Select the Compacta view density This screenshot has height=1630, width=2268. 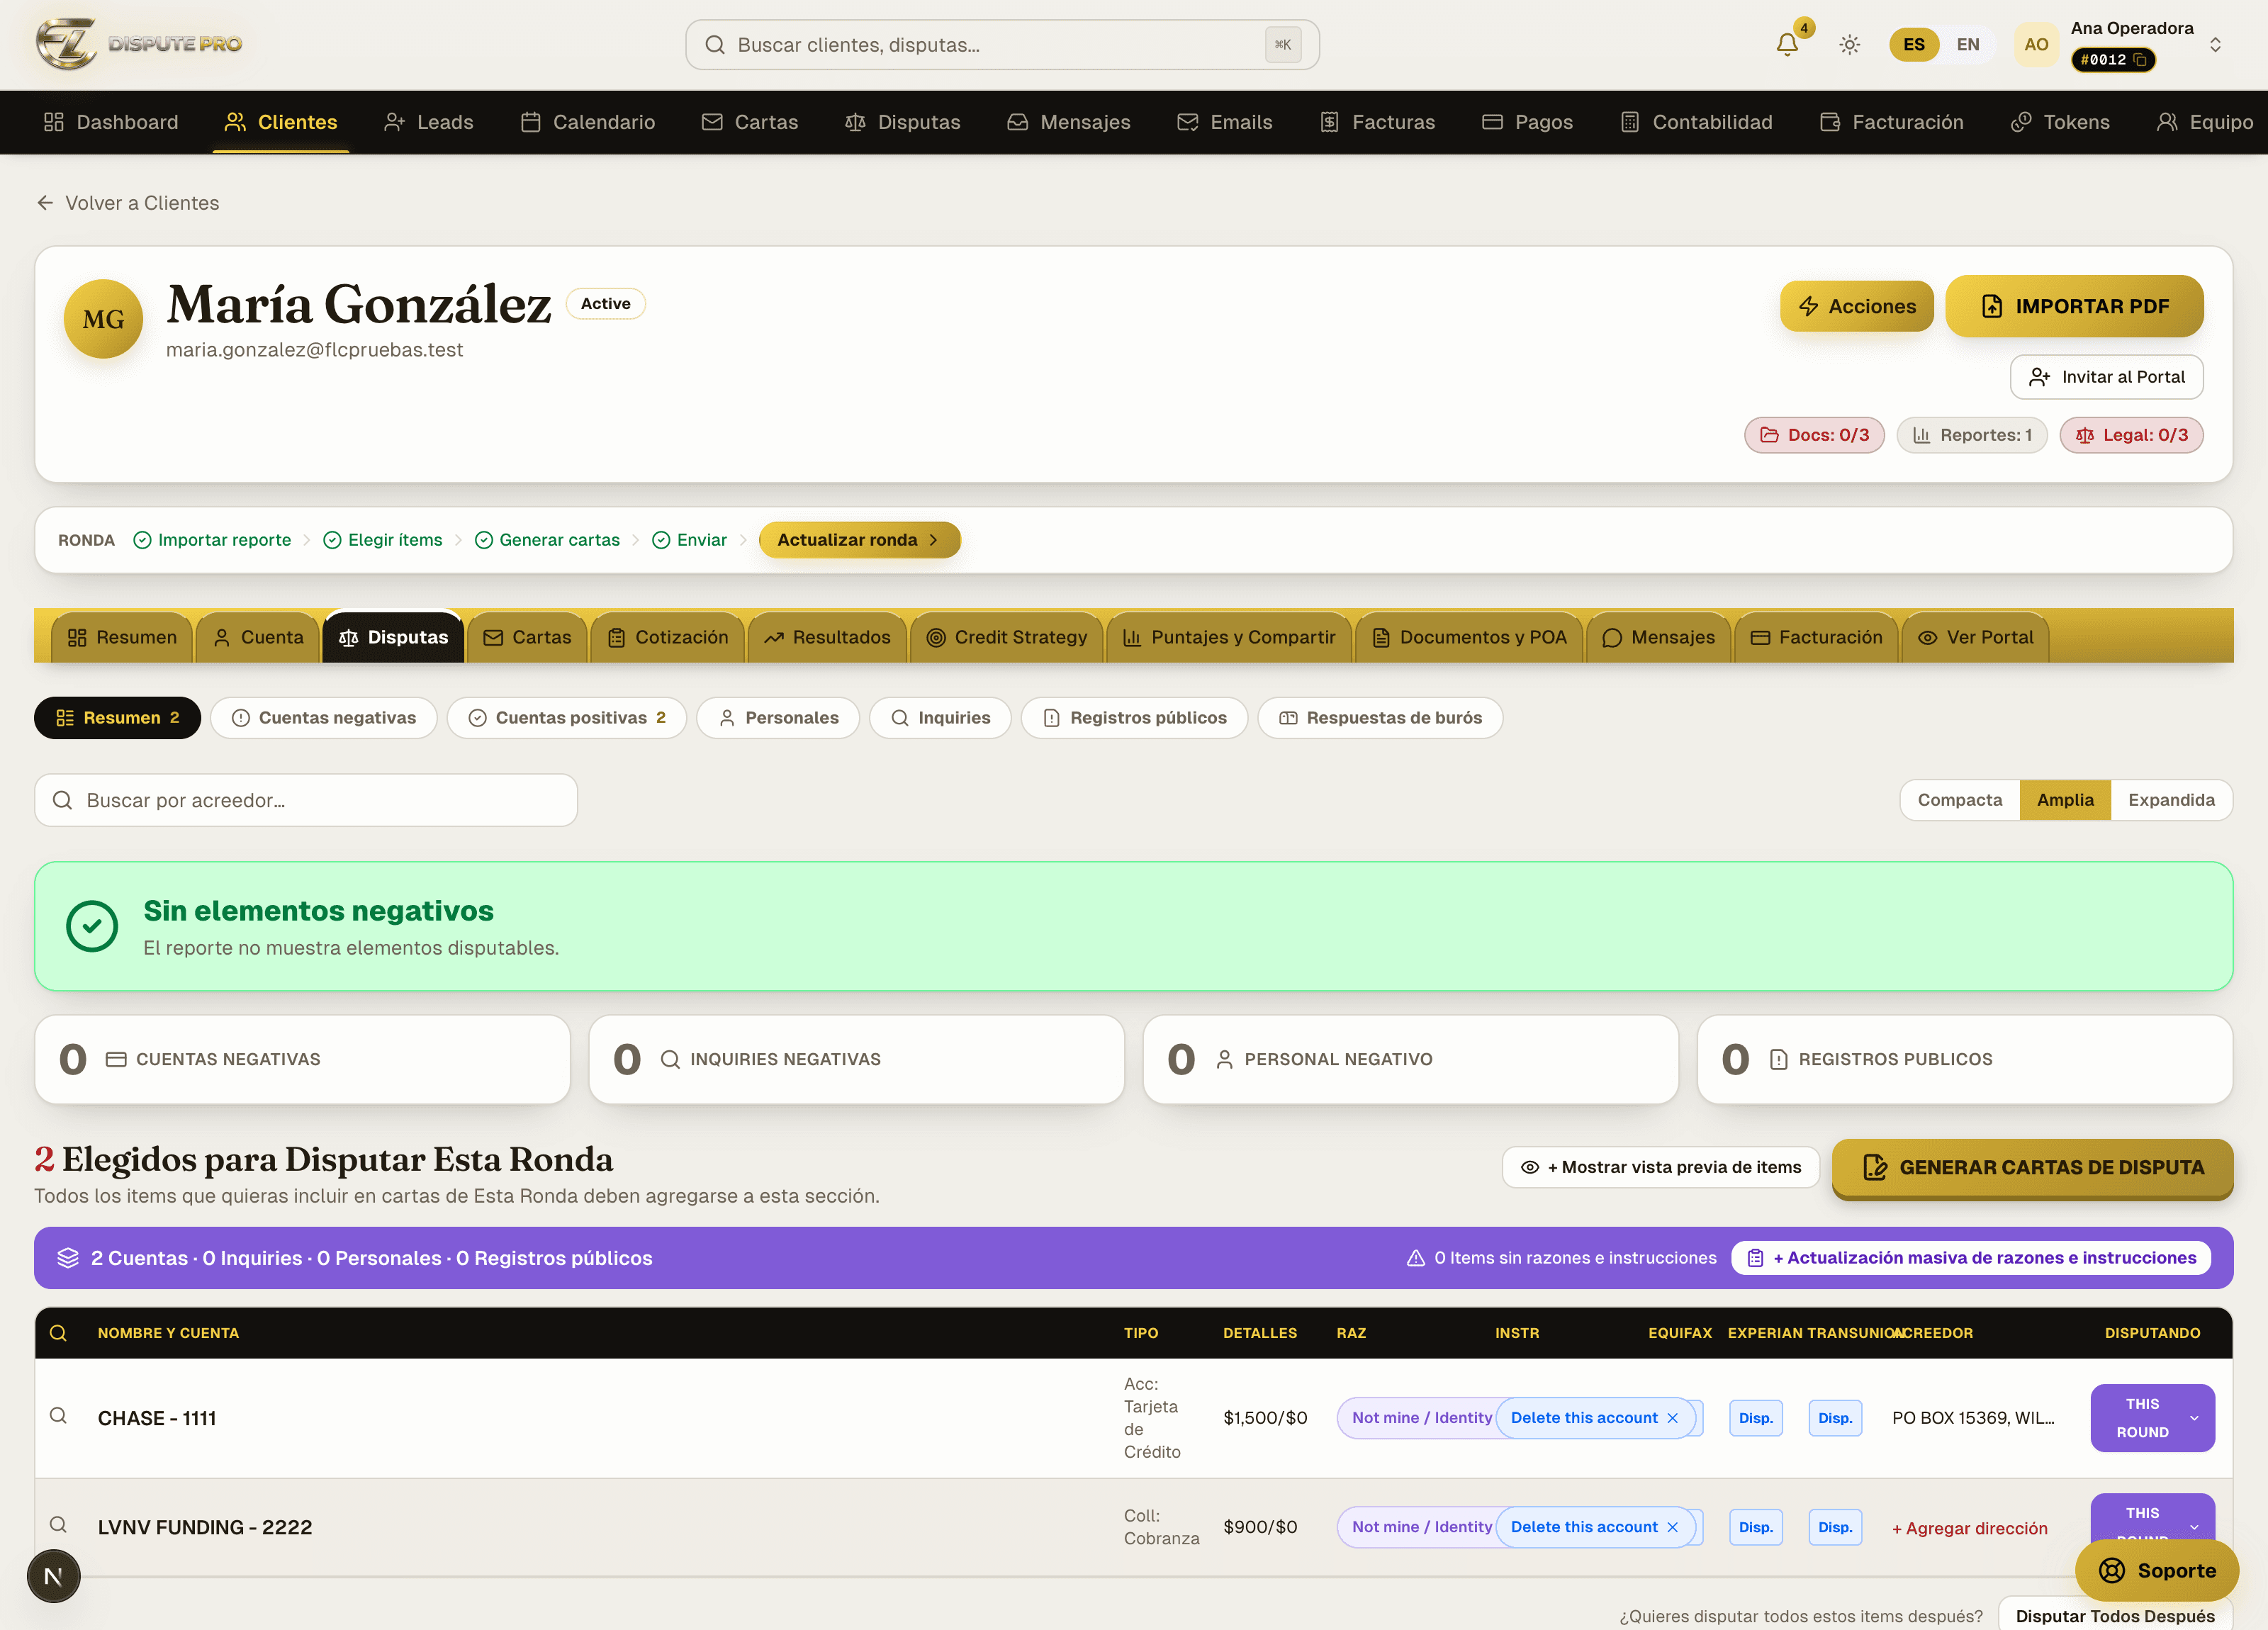pos(1960,800)
